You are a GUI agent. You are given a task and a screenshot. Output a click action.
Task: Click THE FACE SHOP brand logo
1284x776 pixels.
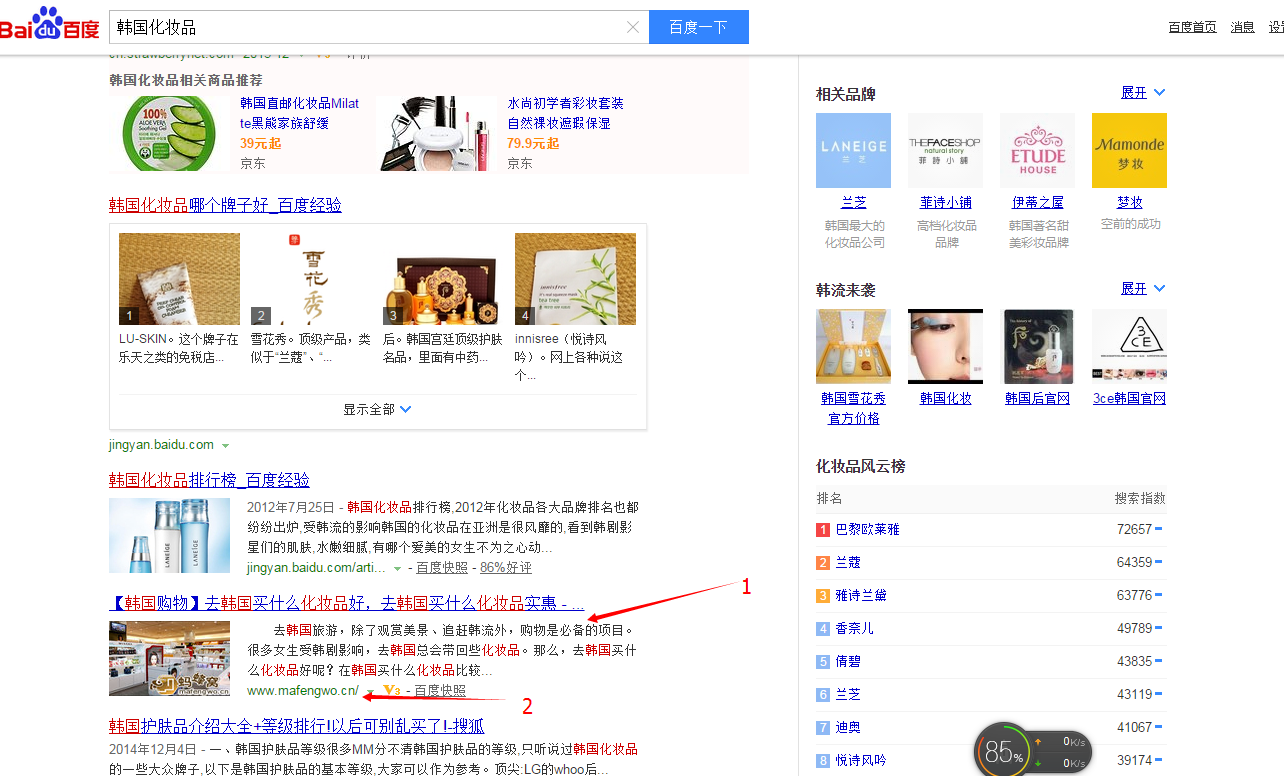click(x=945, y=150)
